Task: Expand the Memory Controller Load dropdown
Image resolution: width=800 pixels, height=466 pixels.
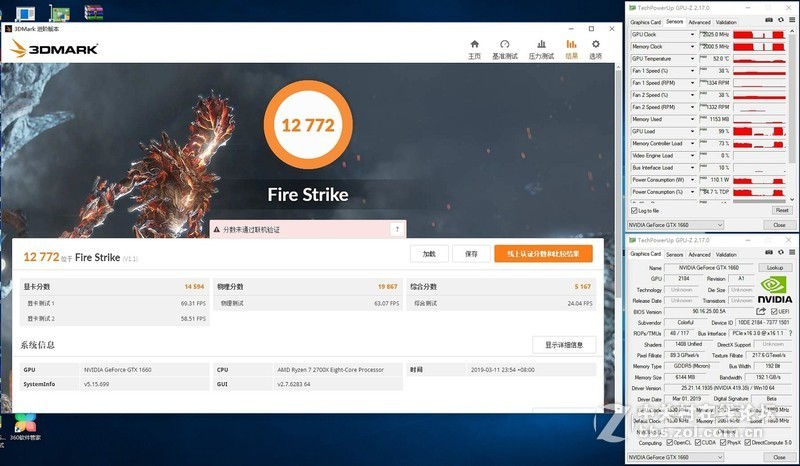Action: pos(692,143)
